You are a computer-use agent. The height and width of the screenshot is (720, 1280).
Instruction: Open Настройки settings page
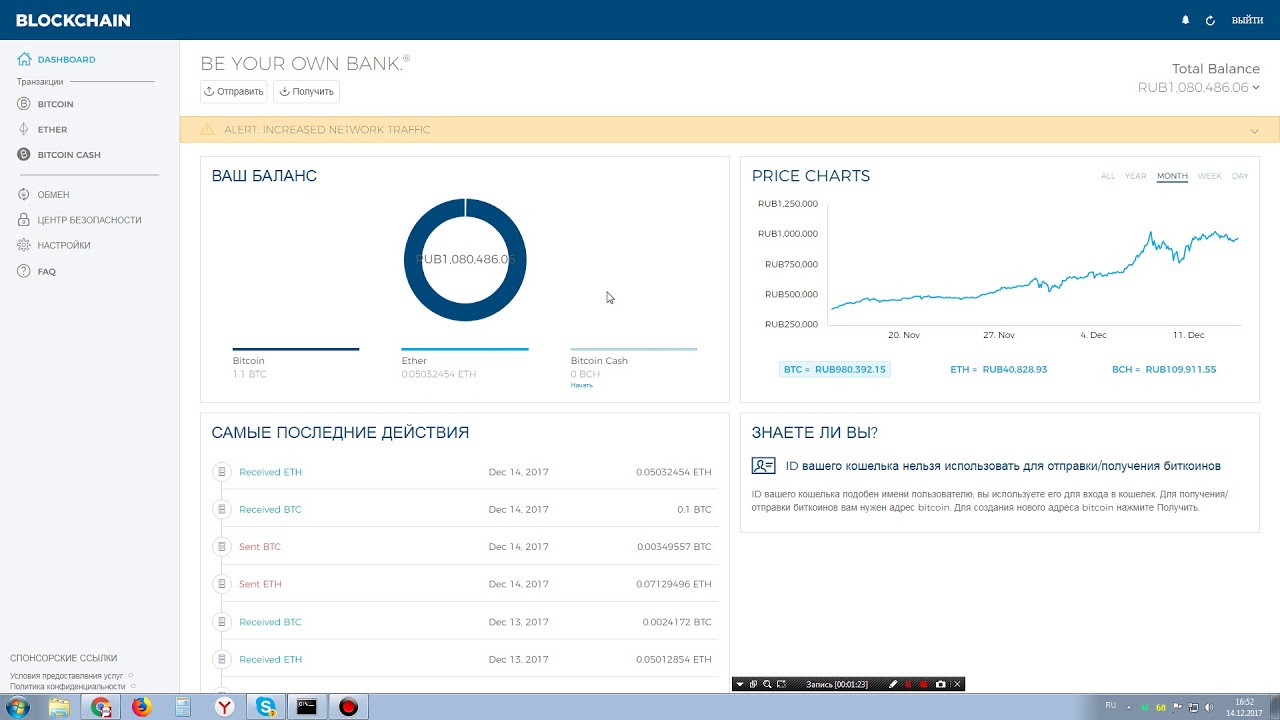point(64,245)
